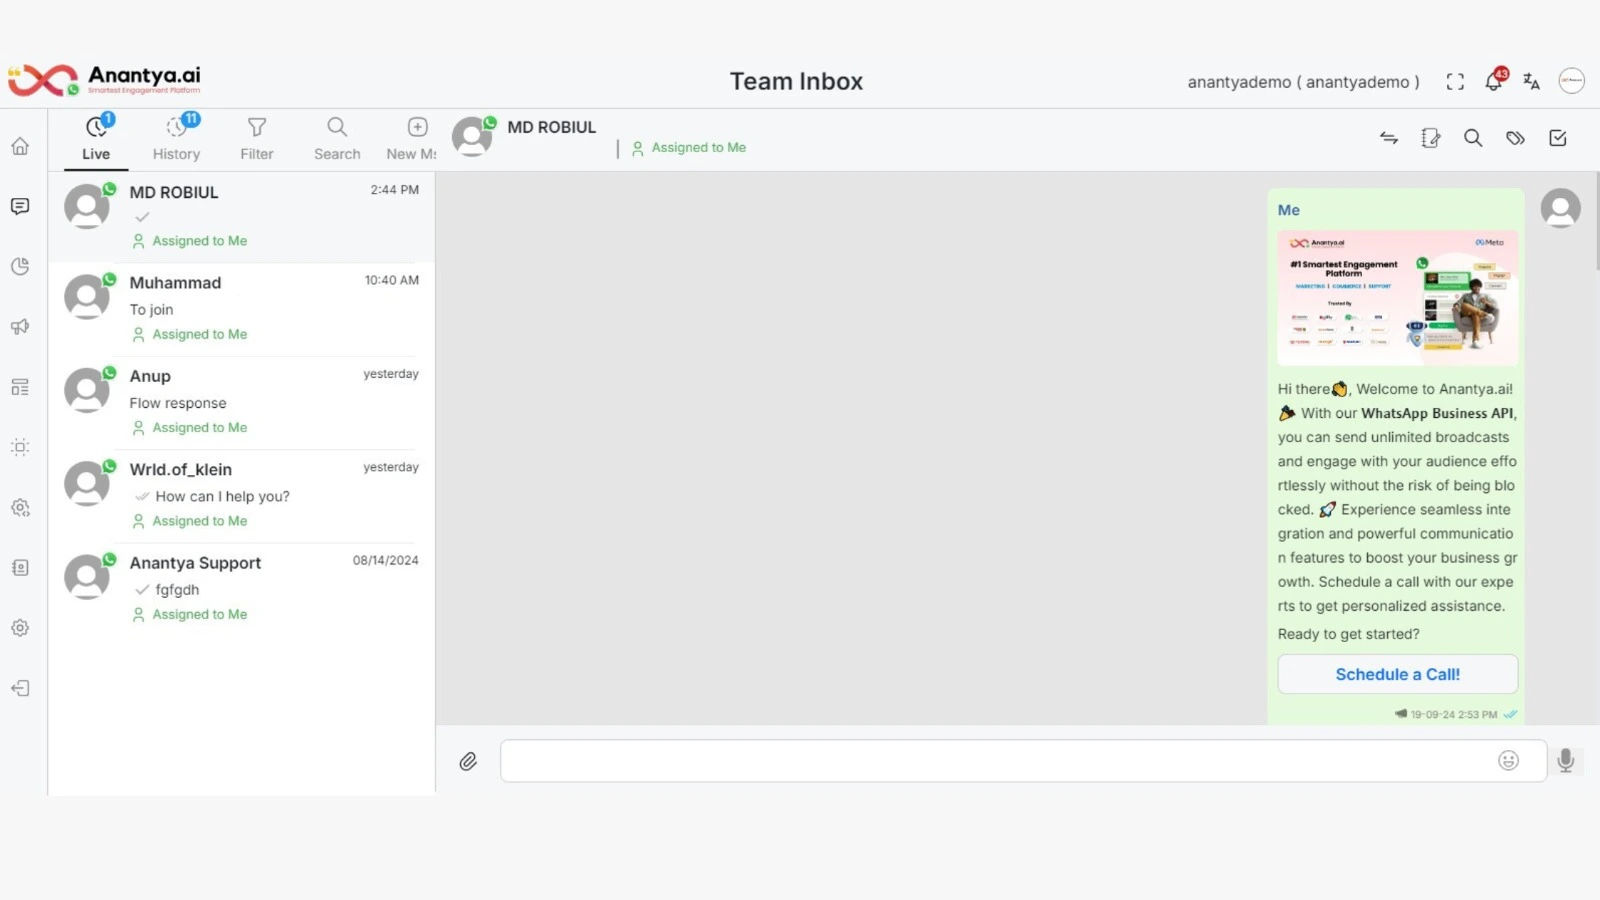Open the Home icon in left sidebar
Viewport: 1600px width, 900px height.
coord(20,146)
